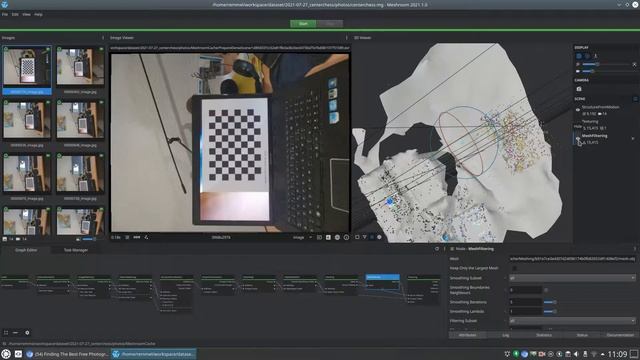Click the greyed Stop button
This screenshot has height=360, width=640.
(330, 24)
